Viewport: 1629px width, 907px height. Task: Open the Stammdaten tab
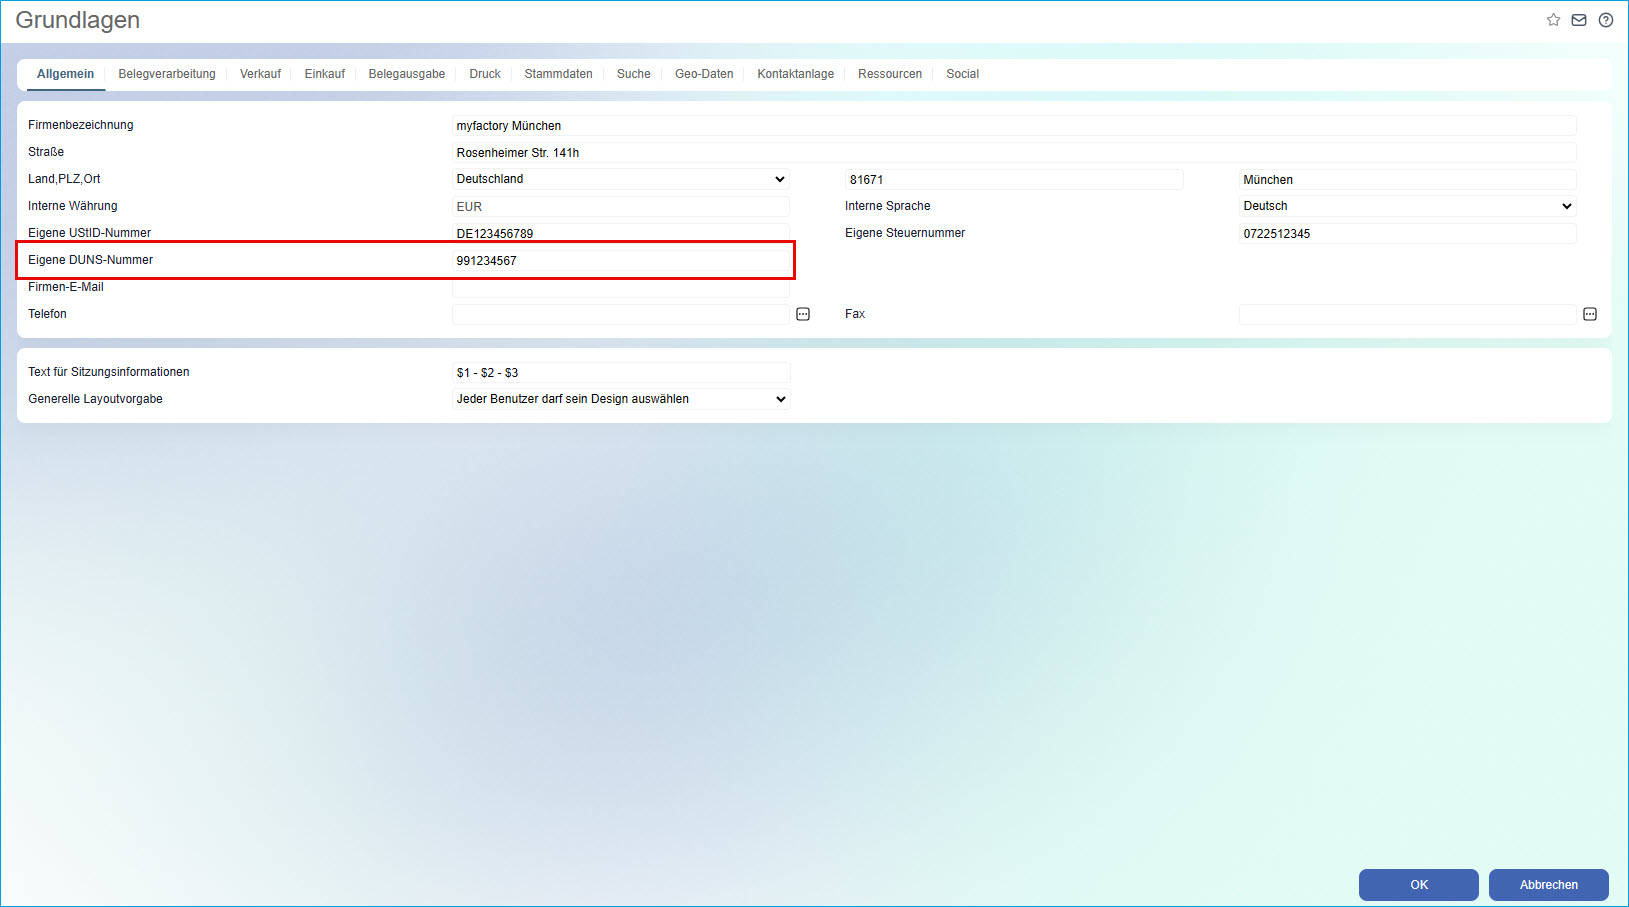[x=559, y=74]
